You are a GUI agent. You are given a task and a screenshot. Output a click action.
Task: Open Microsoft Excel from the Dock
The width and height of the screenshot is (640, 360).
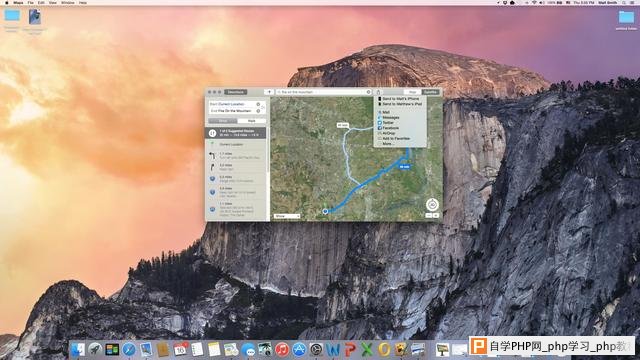coord(367,350)
